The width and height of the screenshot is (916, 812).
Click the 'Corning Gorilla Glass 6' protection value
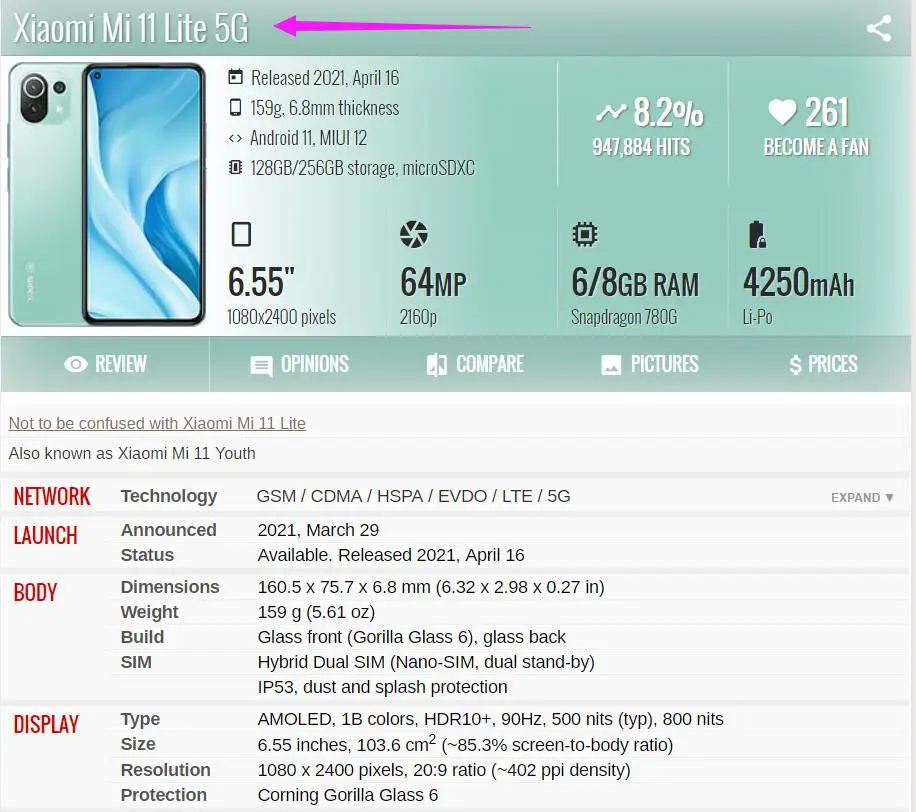(348, 795)
